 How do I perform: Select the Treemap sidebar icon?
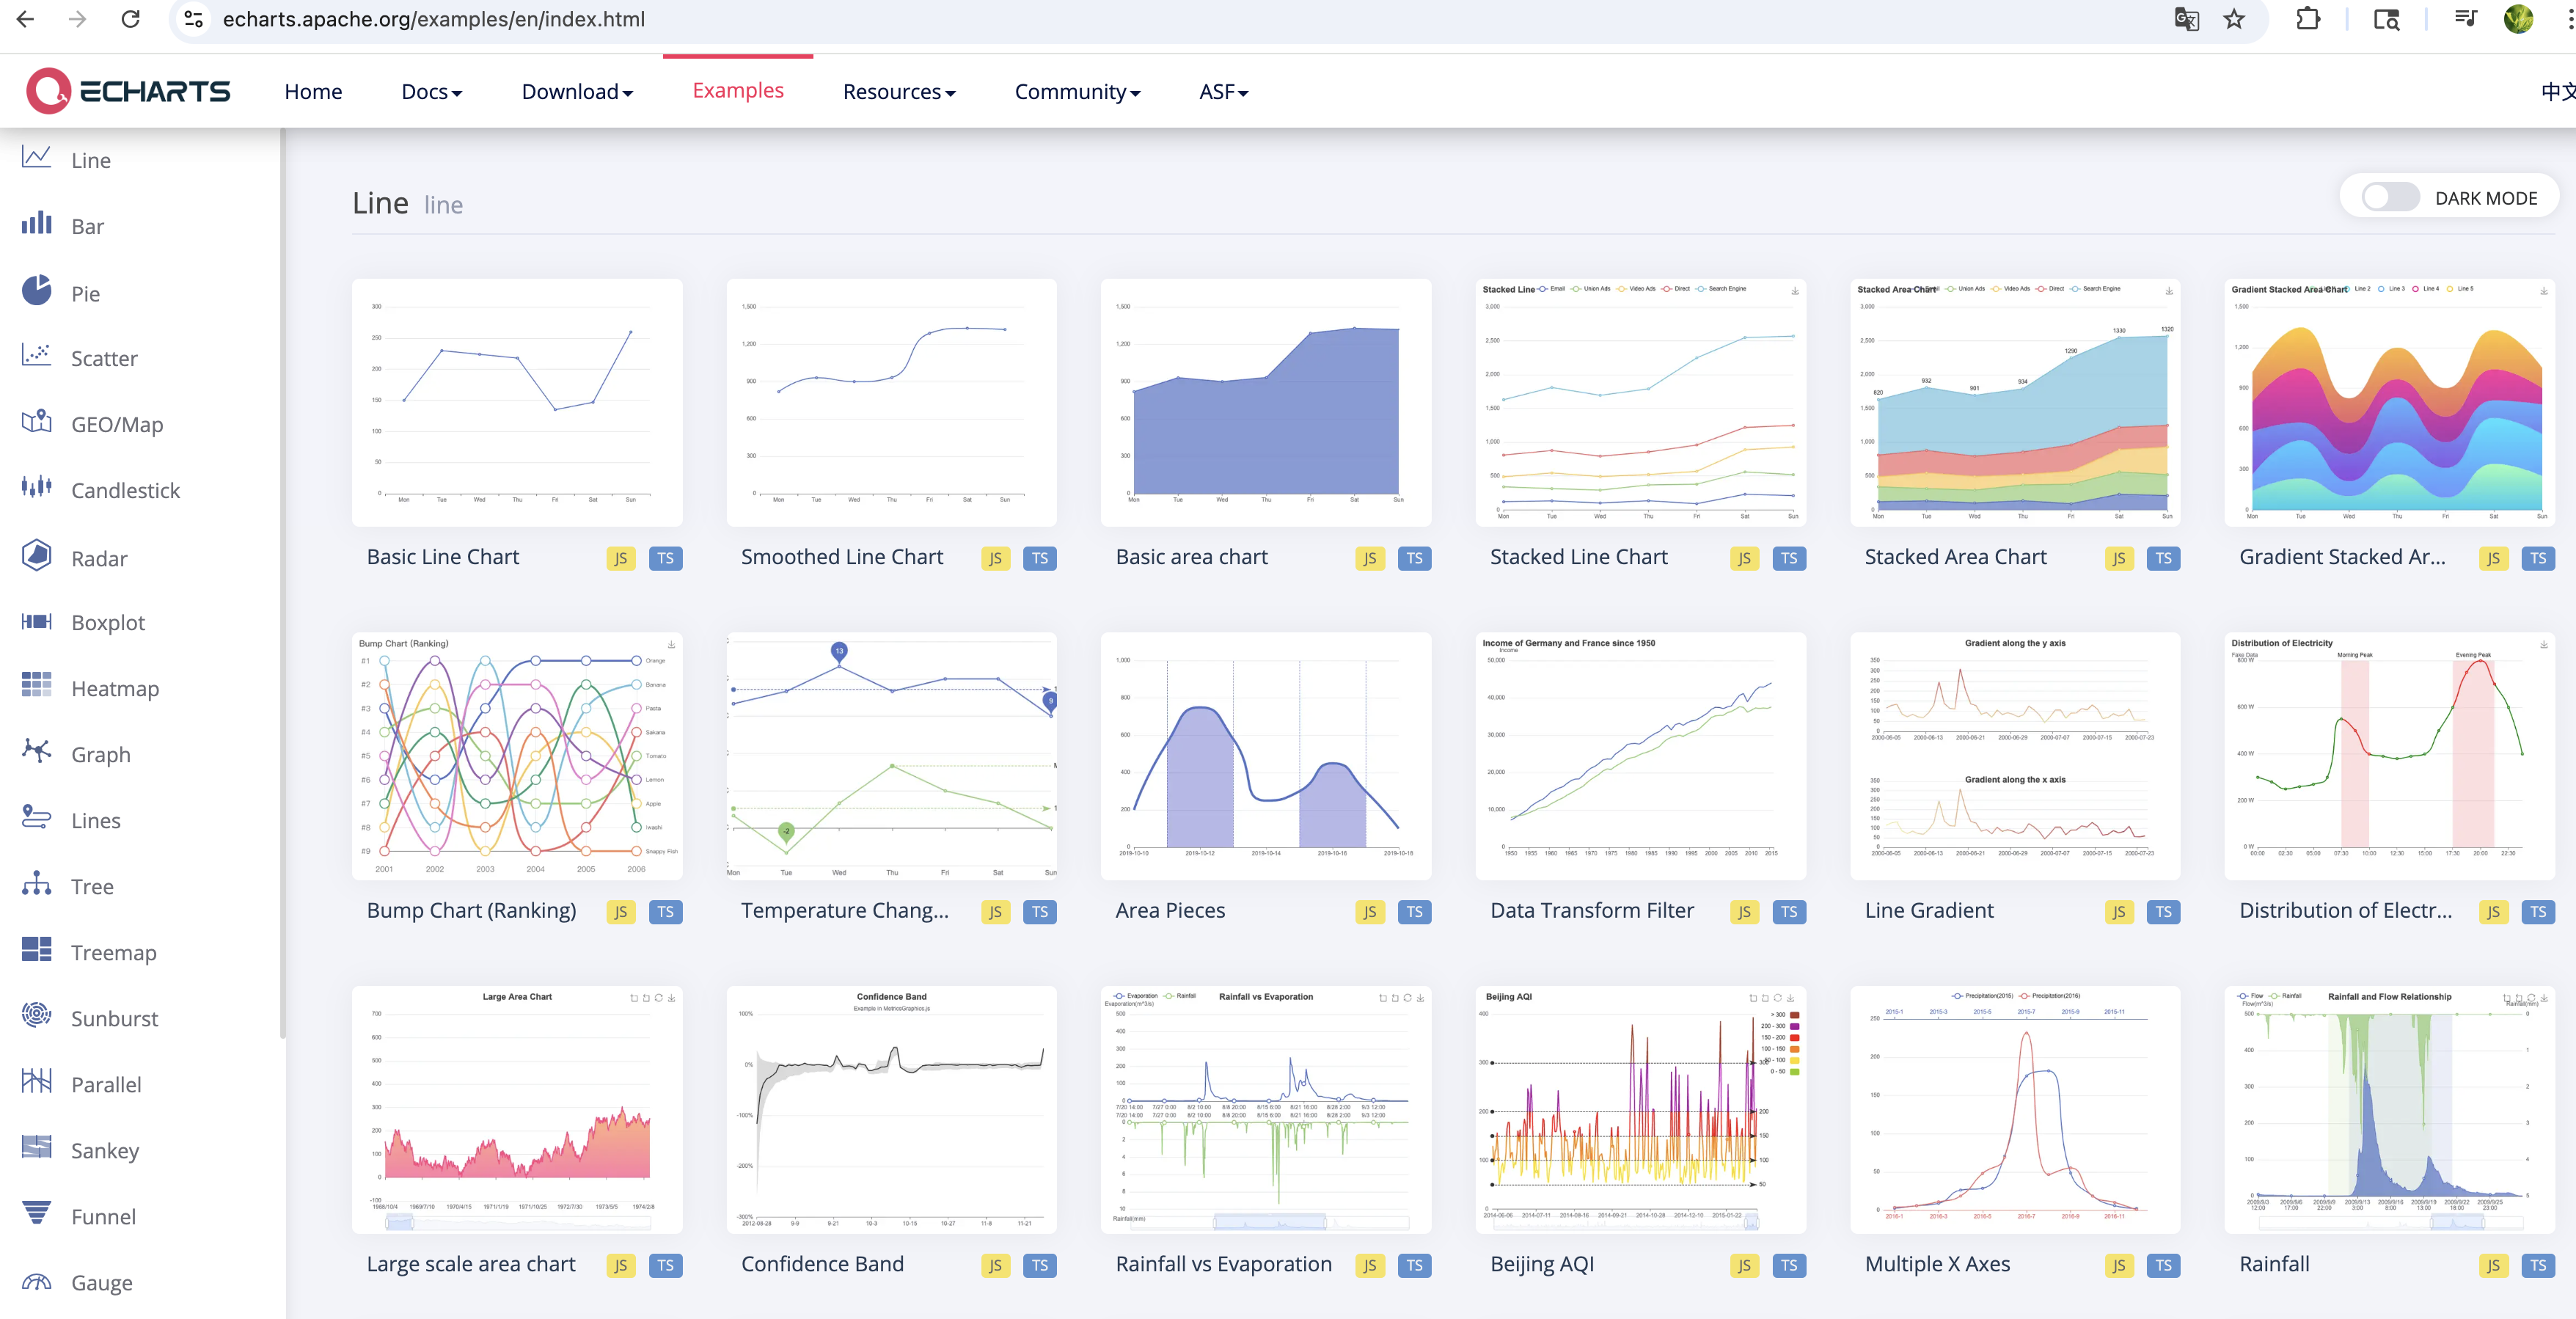36,949
